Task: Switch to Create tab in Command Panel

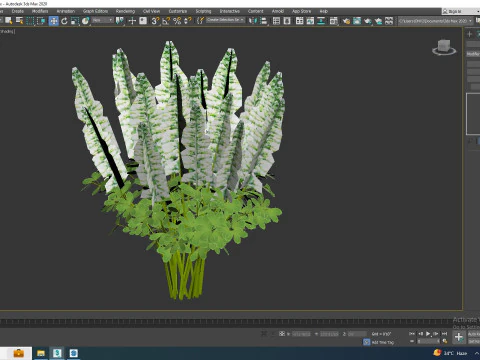Action: coord(469,34)
